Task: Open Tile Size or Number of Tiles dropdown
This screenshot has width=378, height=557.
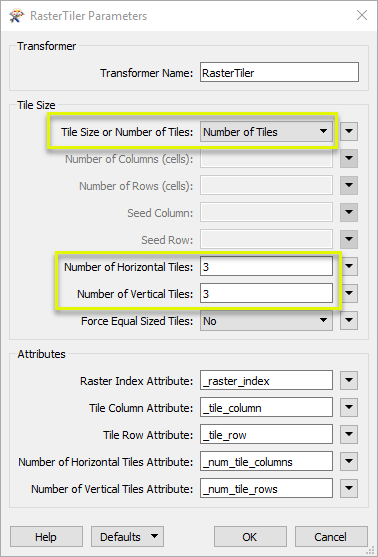Action: [x=266, y=132]
